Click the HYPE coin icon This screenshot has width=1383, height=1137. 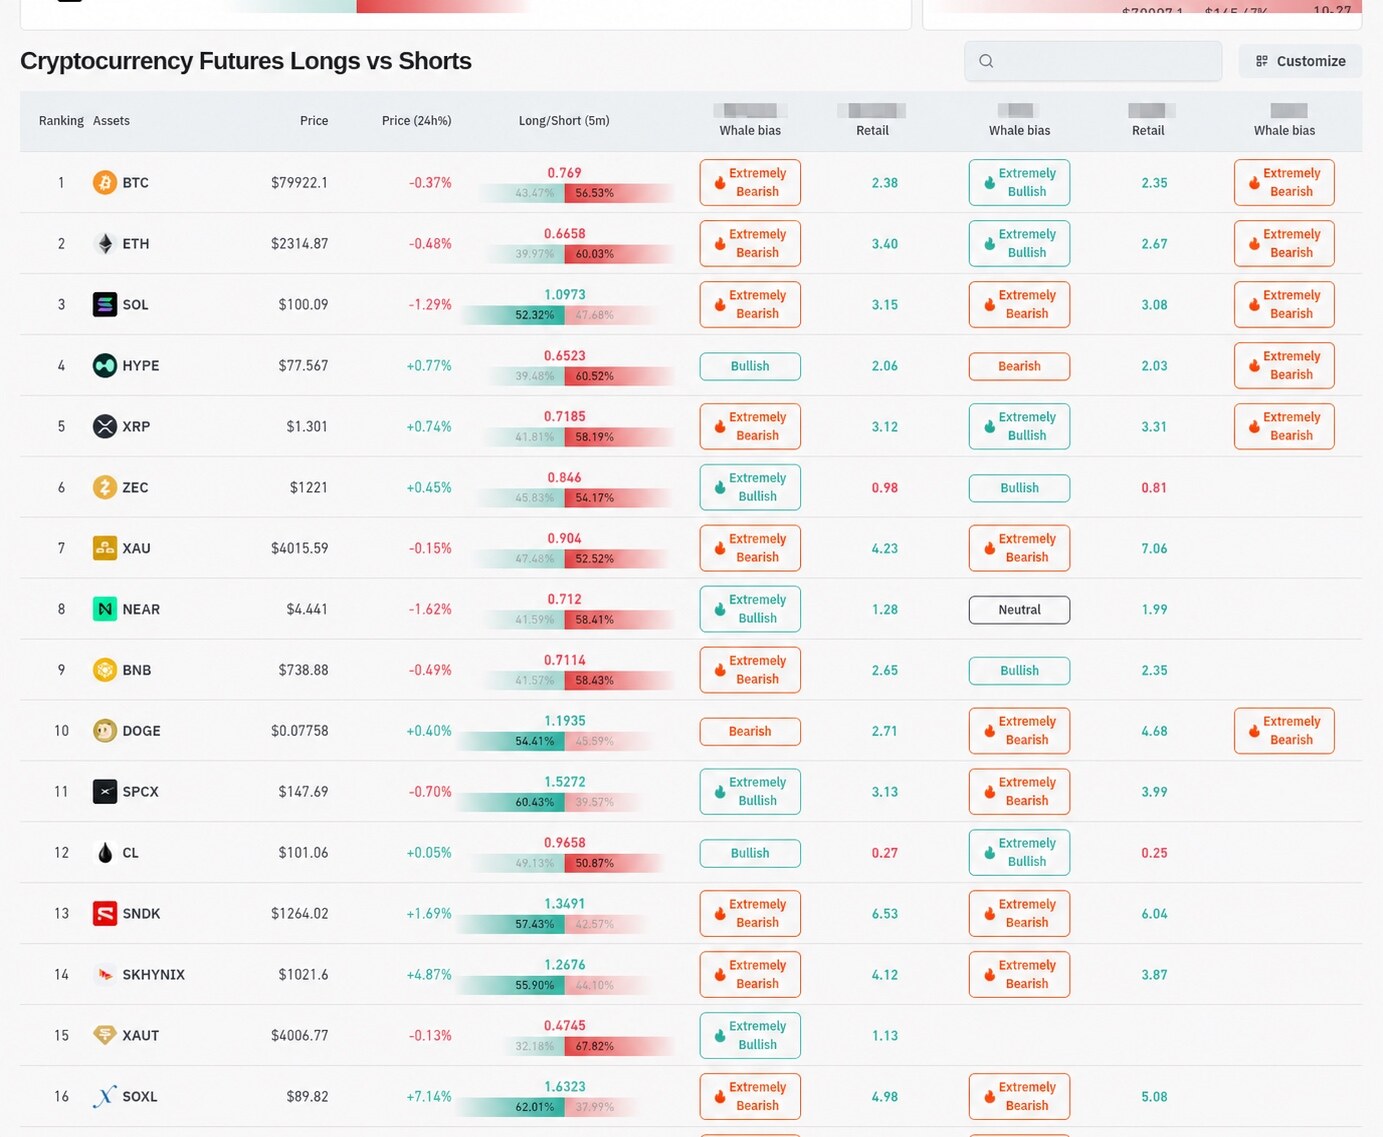coord(105,365)
